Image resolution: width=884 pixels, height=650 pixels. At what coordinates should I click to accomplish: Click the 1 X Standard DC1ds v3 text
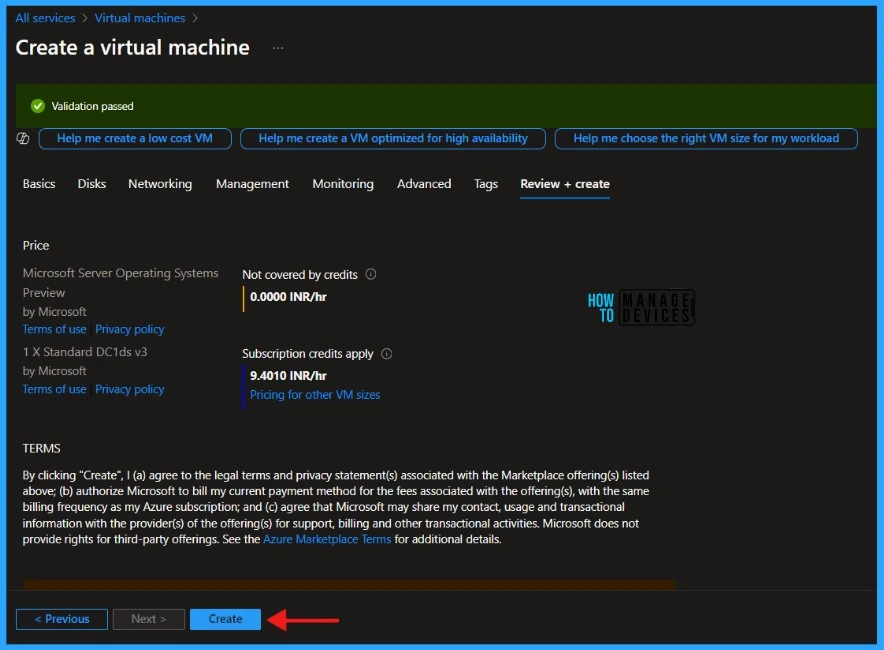85,352
